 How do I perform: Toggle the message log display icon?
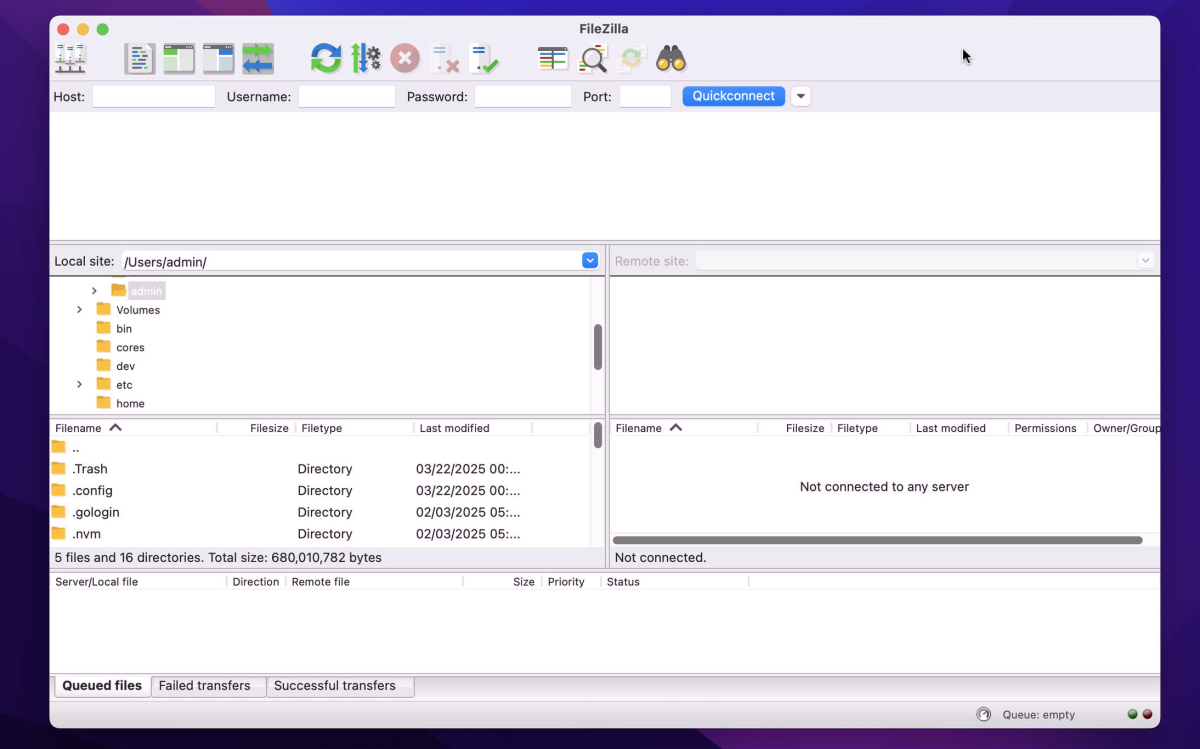140,59
